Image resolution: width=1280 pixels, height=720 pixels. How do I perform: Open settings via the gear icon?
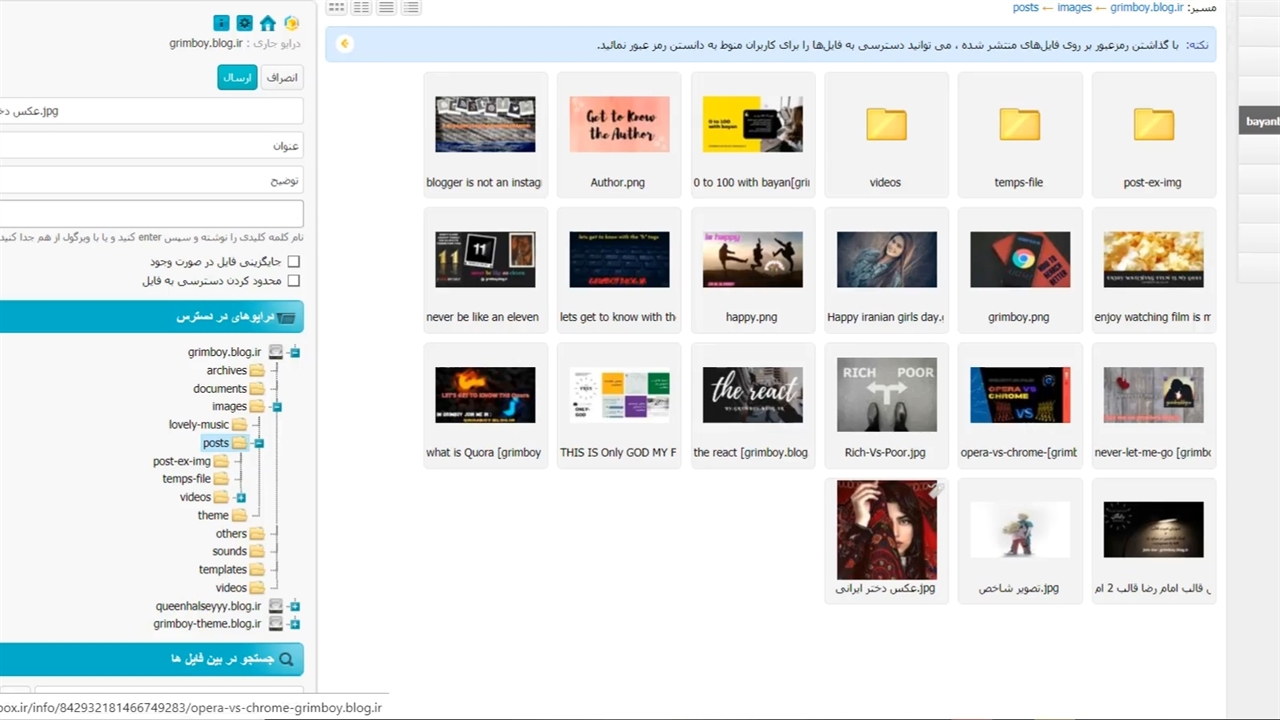tap(244, 23)
